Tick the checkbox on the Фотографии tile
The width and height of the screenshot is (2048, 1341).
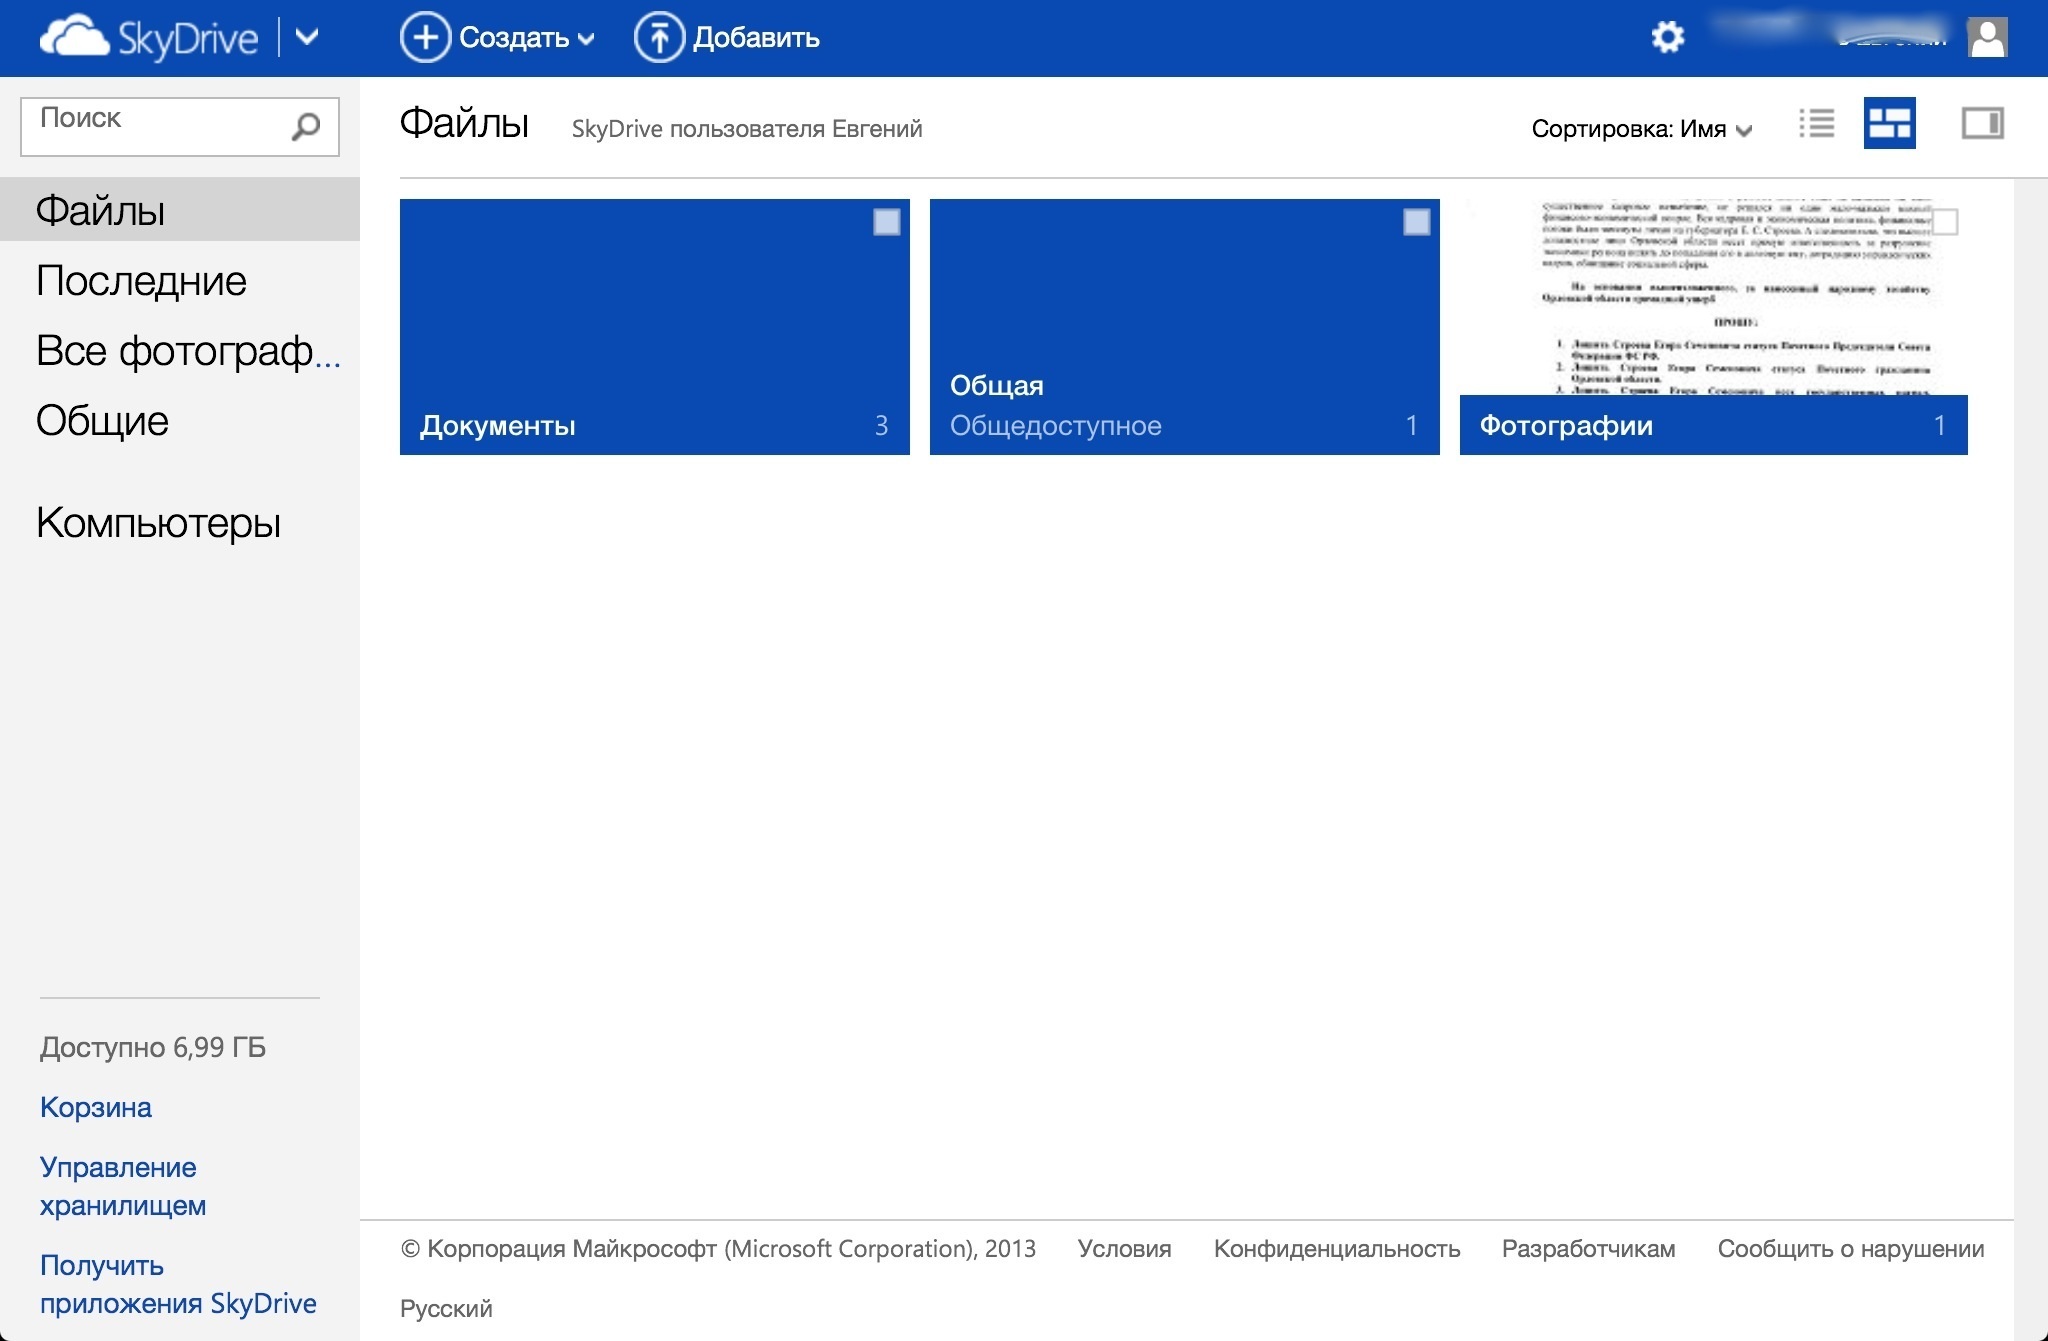click(1945, 222)
